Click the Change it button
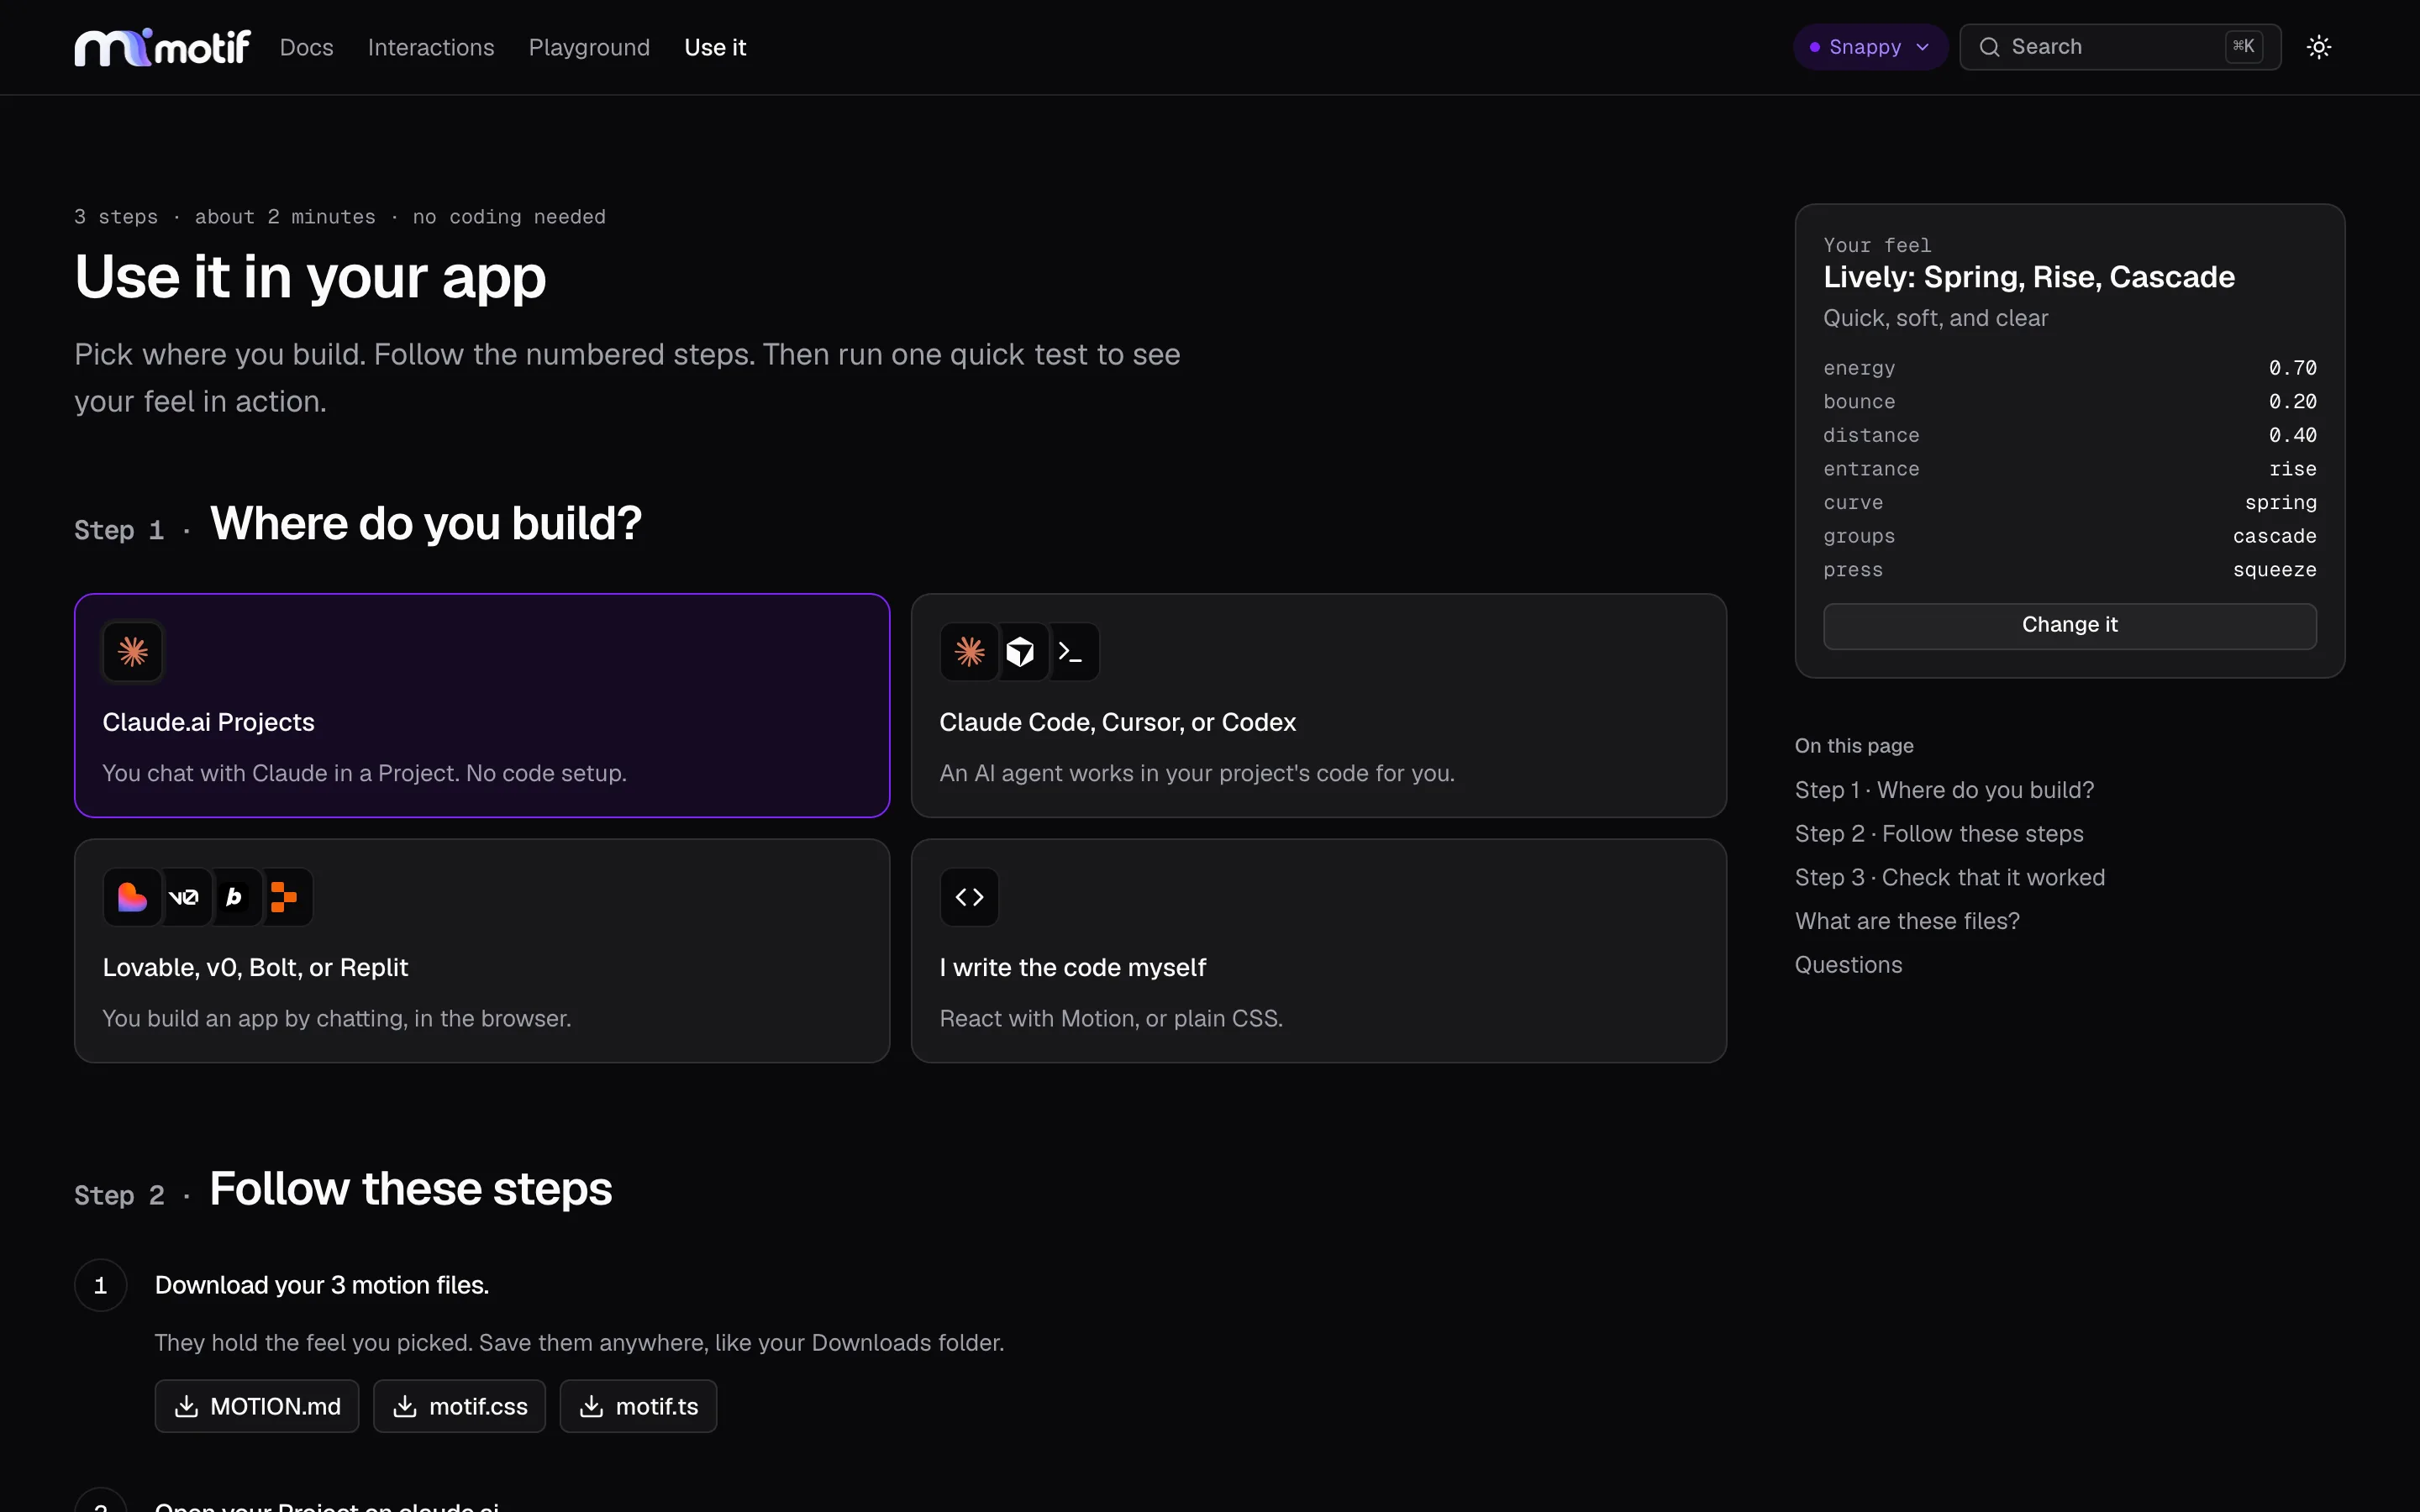 (2069, 625)
